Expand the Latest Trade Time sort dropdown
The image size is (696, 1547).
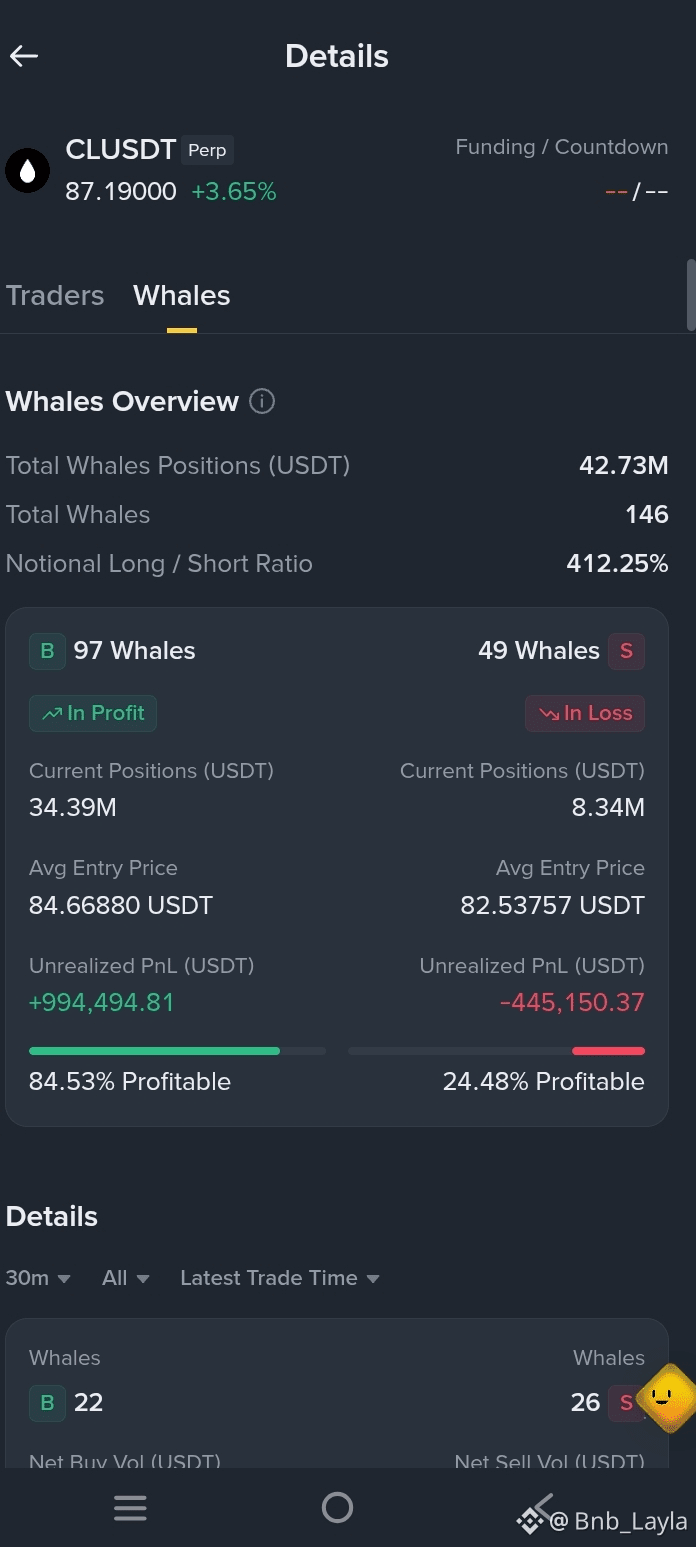click(280, 1278)
